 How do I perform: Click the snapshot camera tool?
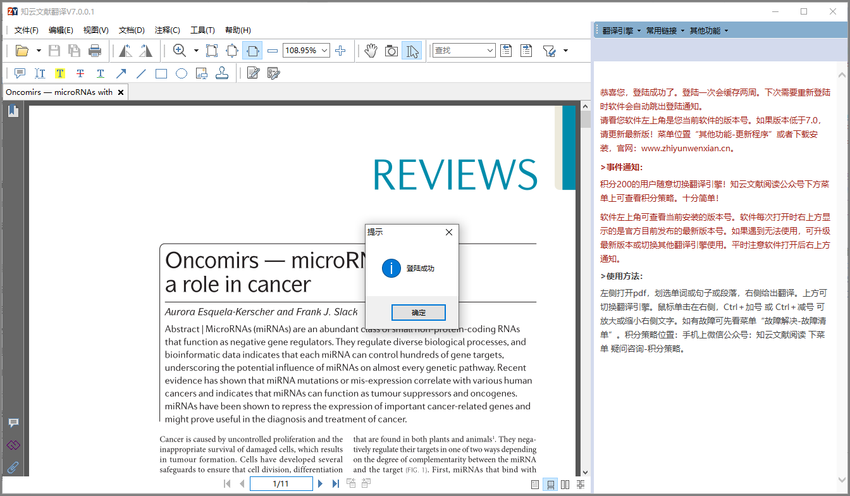[x=391, y=50]
